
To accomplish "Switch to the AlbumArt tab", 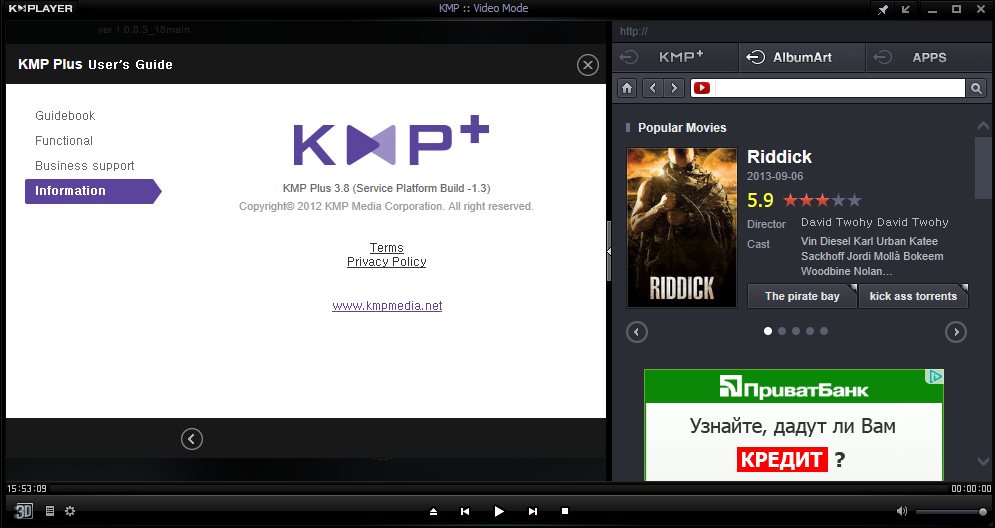I will click(x=801, y=57).
